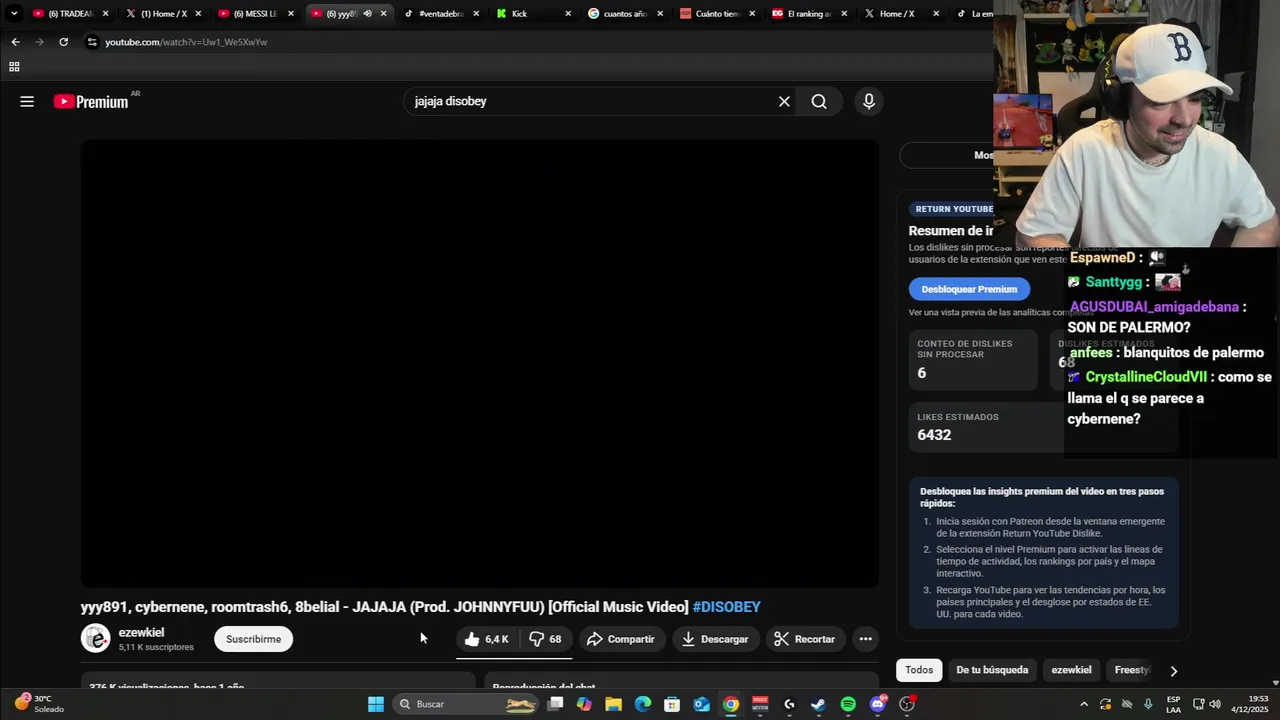Start voice search with microphone

click(868, 101)
